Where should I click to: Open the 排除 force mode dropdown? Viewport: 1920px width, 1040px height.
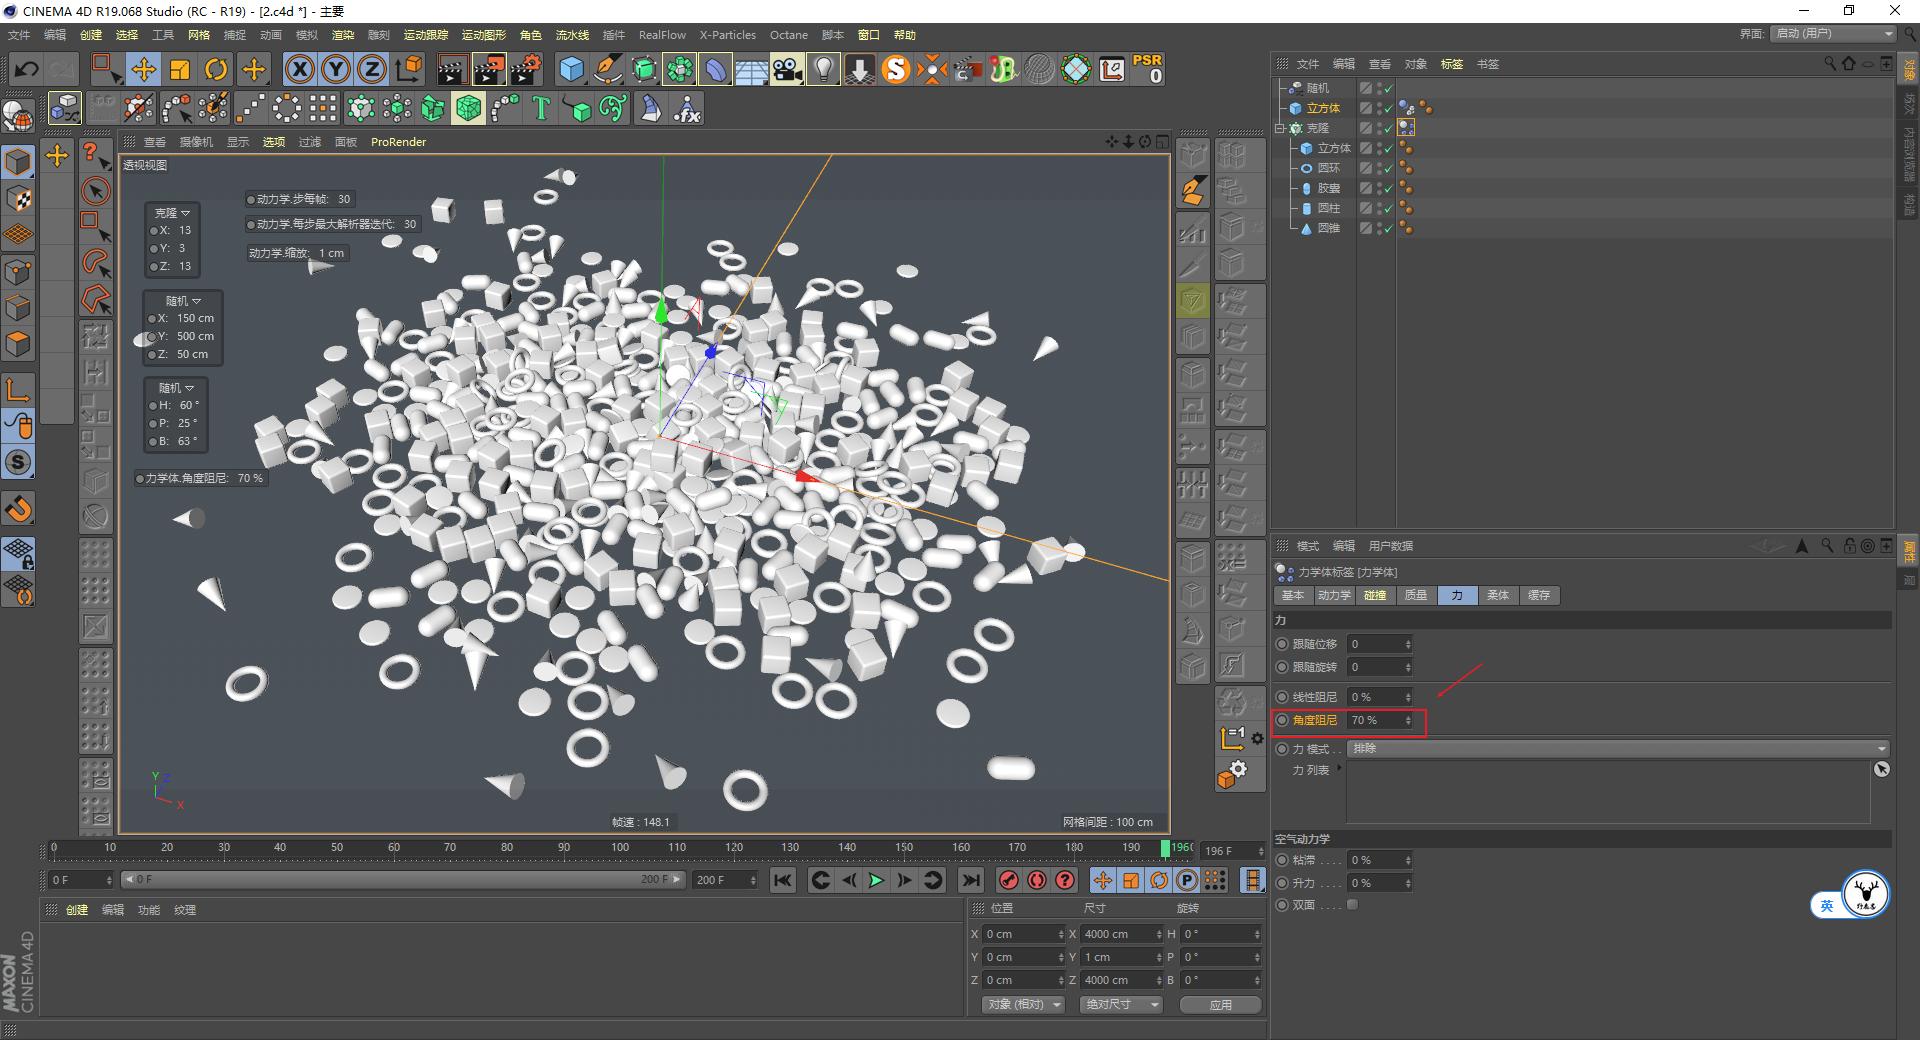1617,747
